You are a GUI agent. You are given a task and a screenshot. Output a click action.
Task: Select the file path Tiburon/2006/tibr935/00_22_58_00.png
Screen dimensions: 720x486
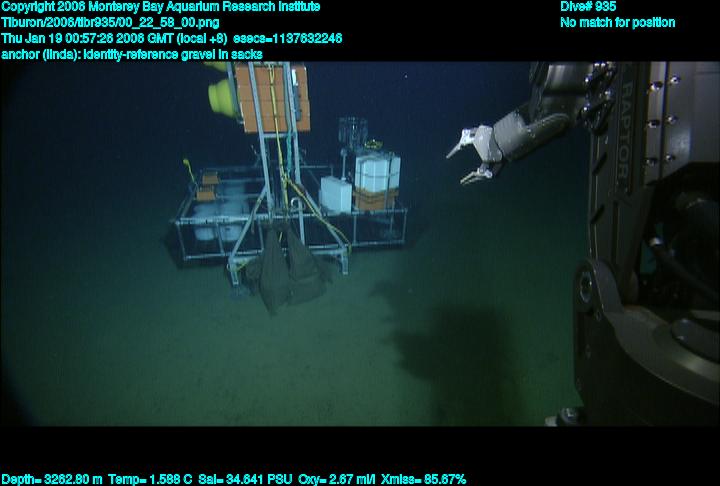(110, 23)
